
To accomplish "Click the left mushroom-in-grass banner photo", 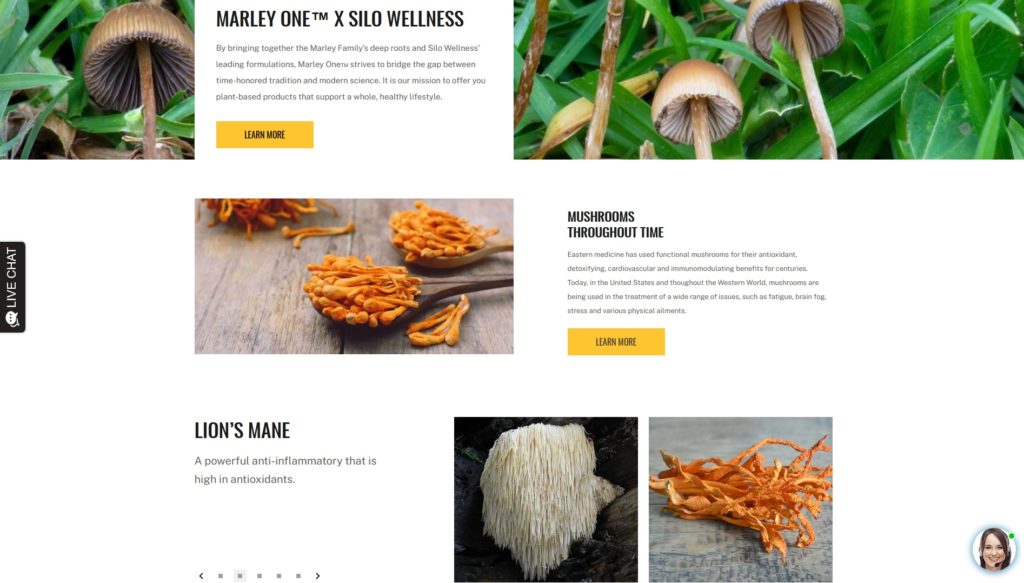I will tap(97, 80).
